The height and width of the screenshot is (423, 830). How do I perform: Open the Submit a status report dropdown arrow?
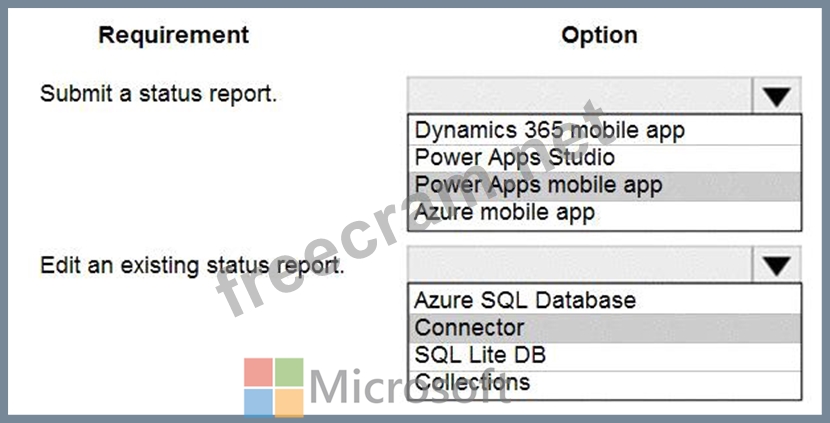click(x=777, y=96)
